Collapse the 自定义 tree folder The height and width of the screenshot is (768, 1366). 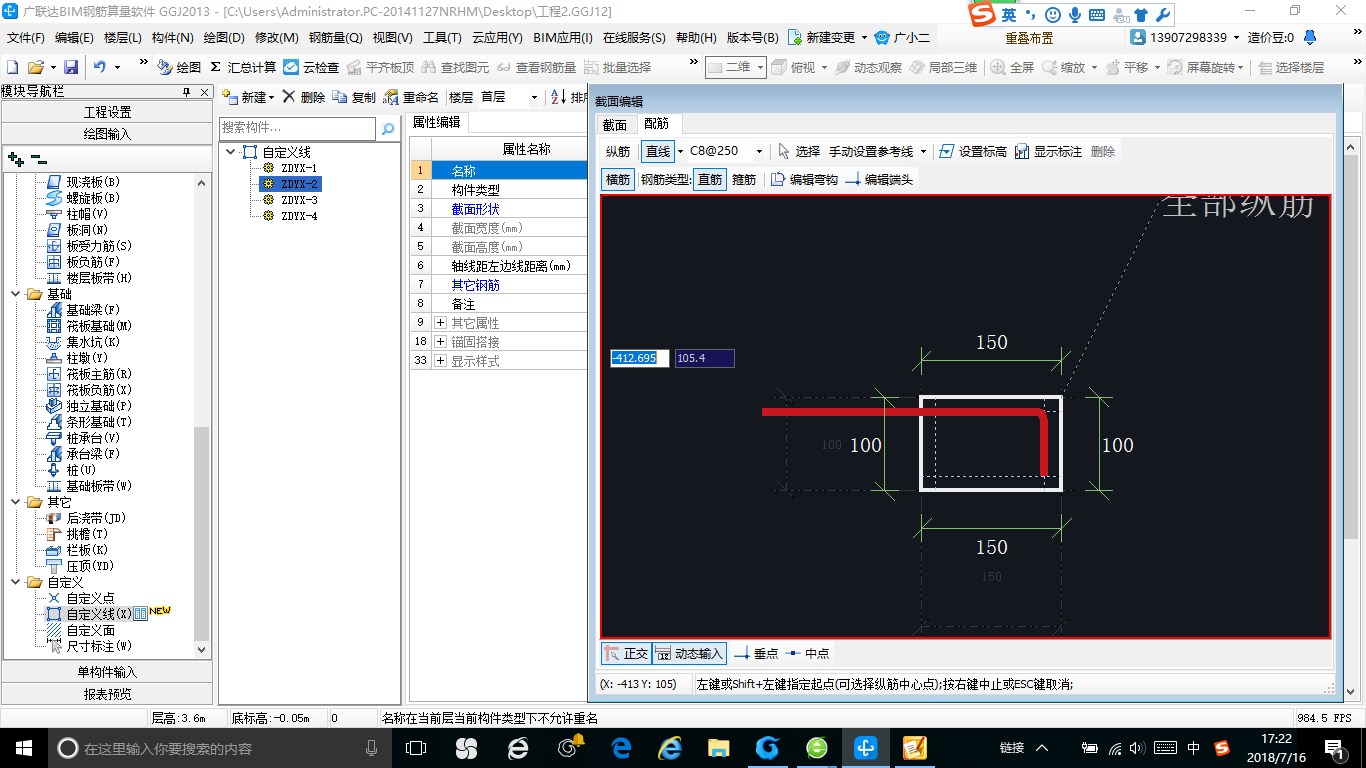click(x=16, y=582)
